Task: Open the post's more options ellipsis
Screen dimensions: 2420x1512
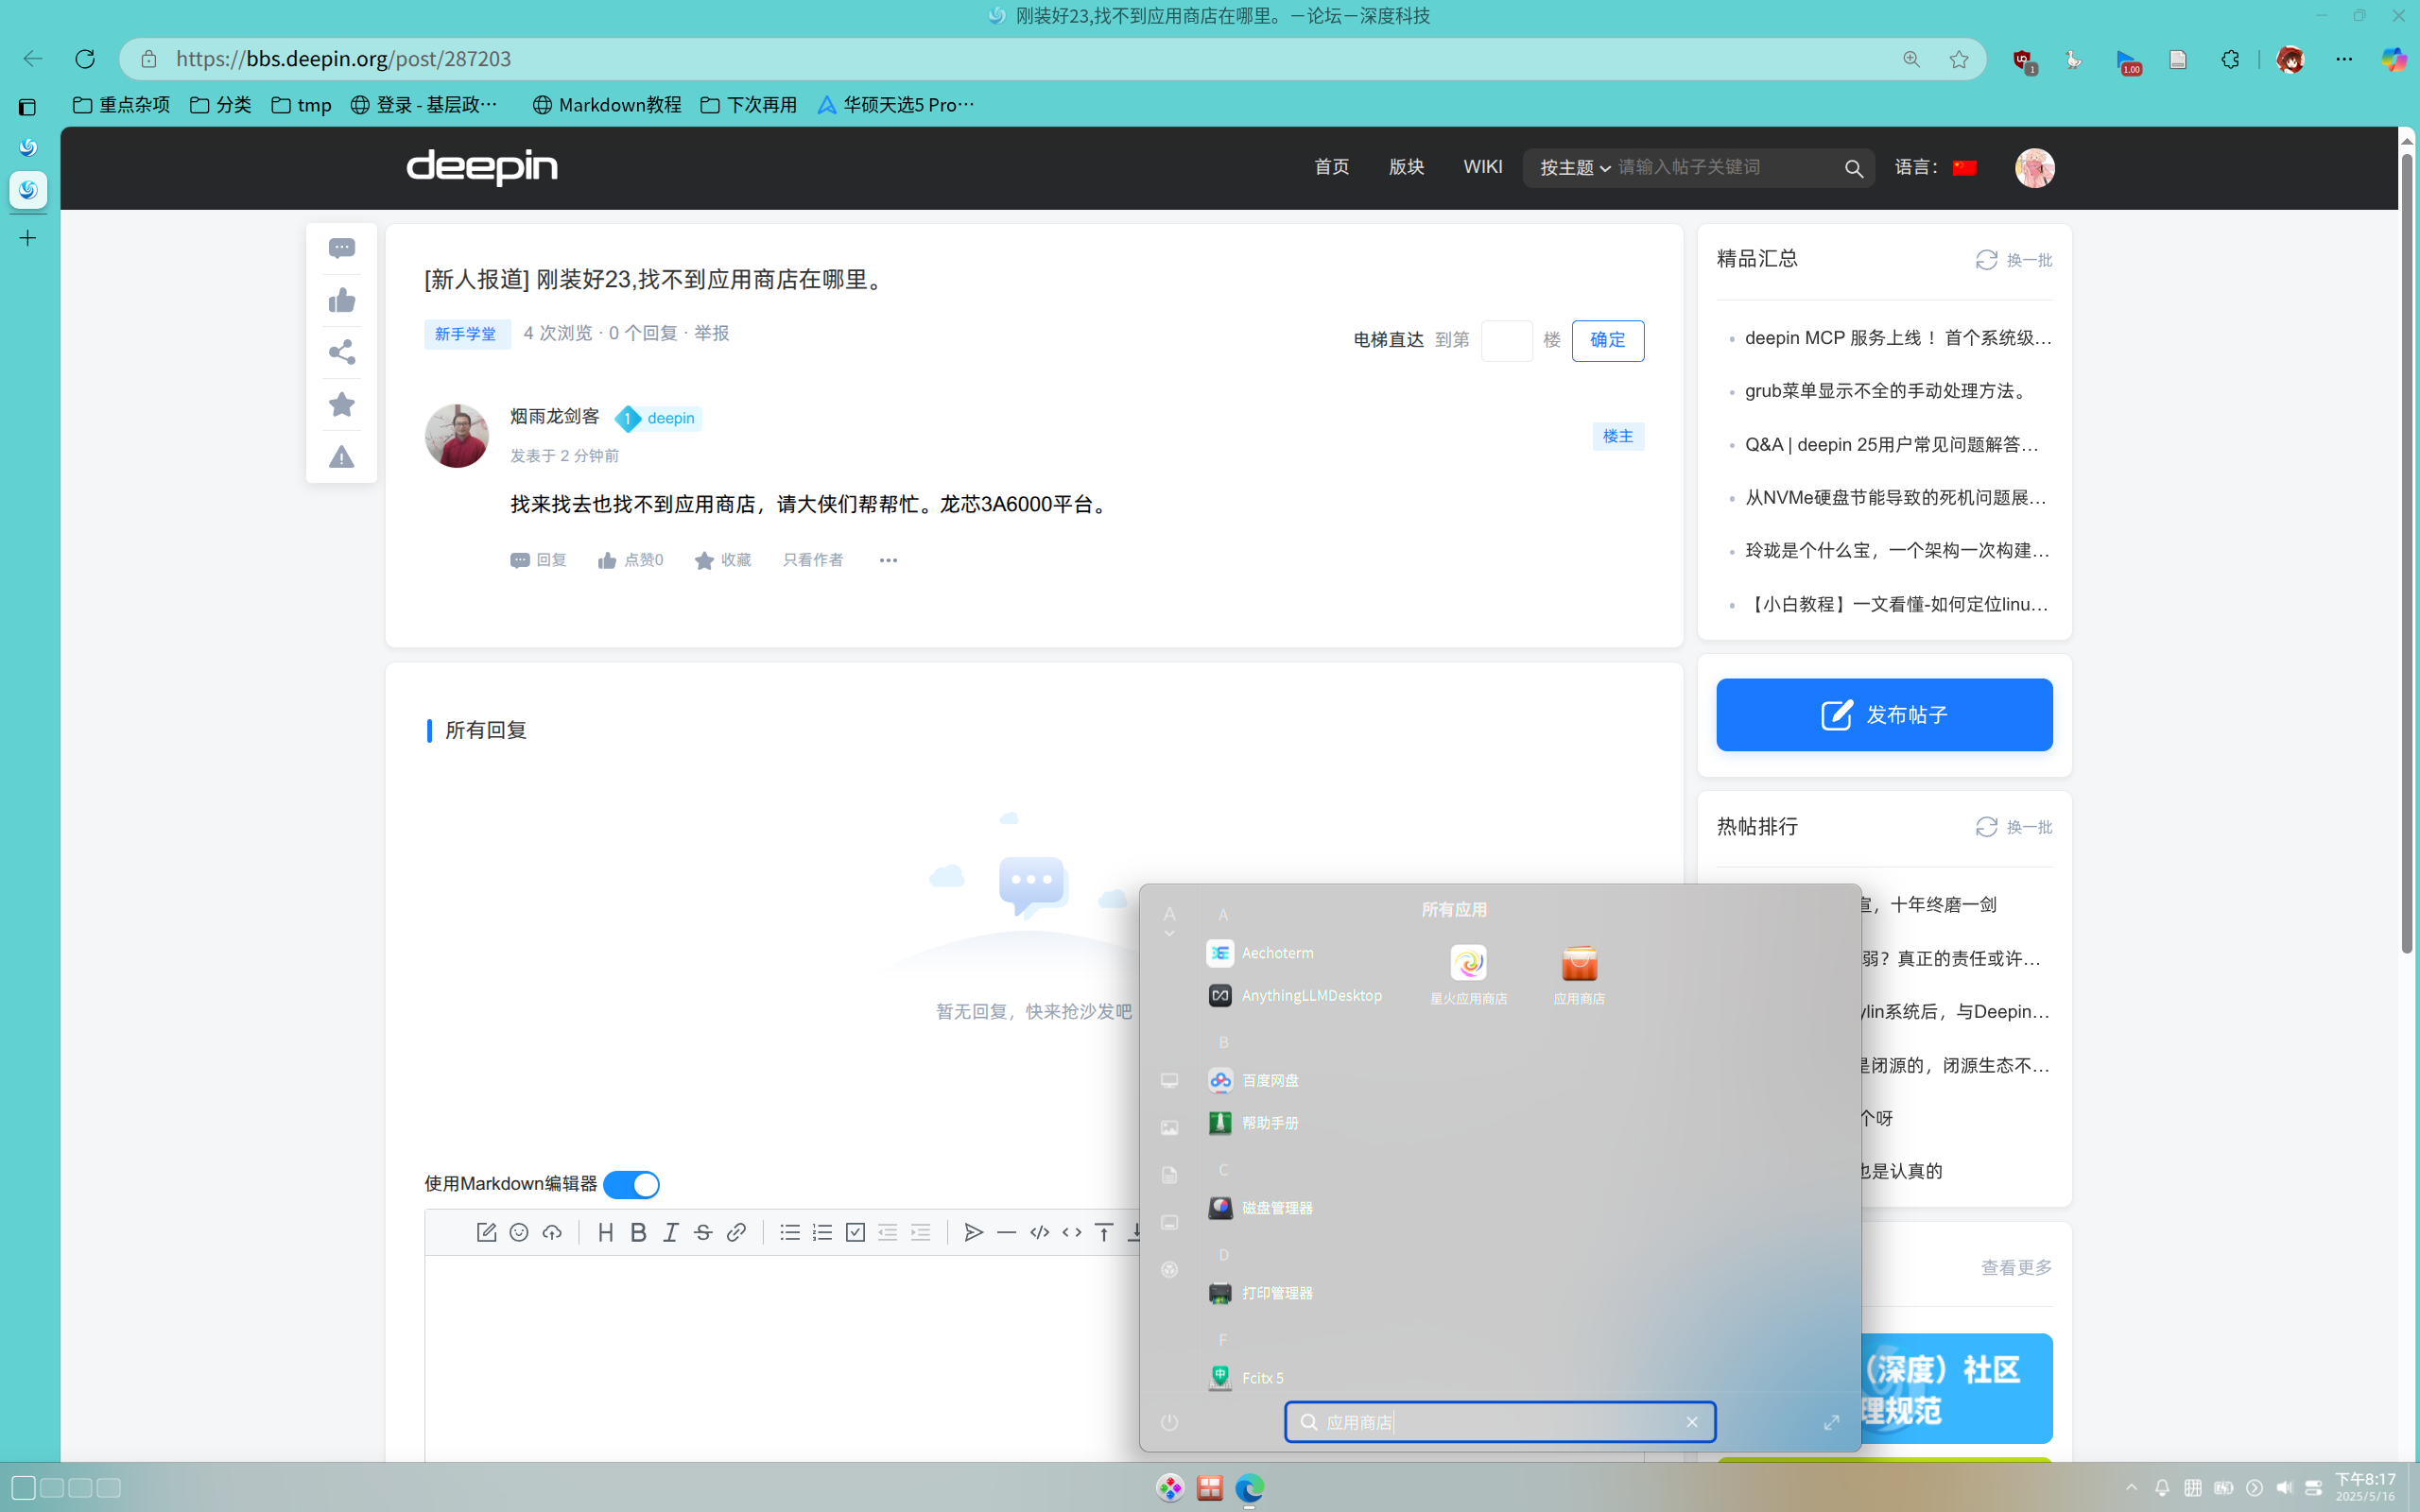Action: pyautogui.click(x=888, y=560)
